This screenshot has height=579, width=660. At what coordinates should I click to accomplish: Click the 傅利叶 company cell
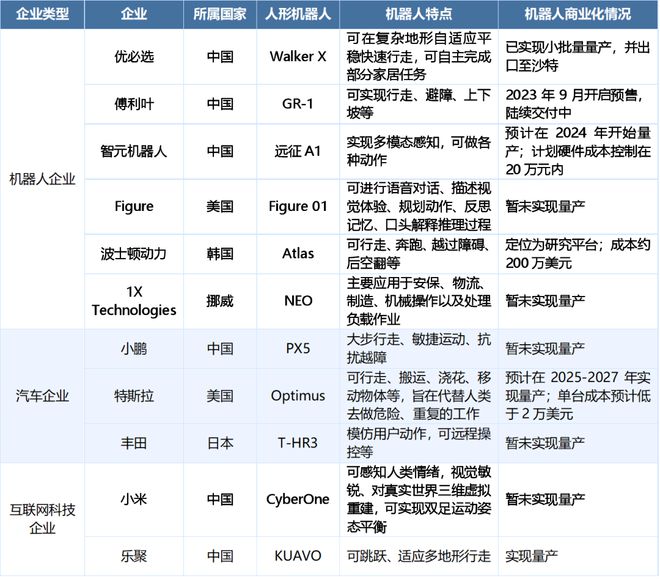(134, 104)
